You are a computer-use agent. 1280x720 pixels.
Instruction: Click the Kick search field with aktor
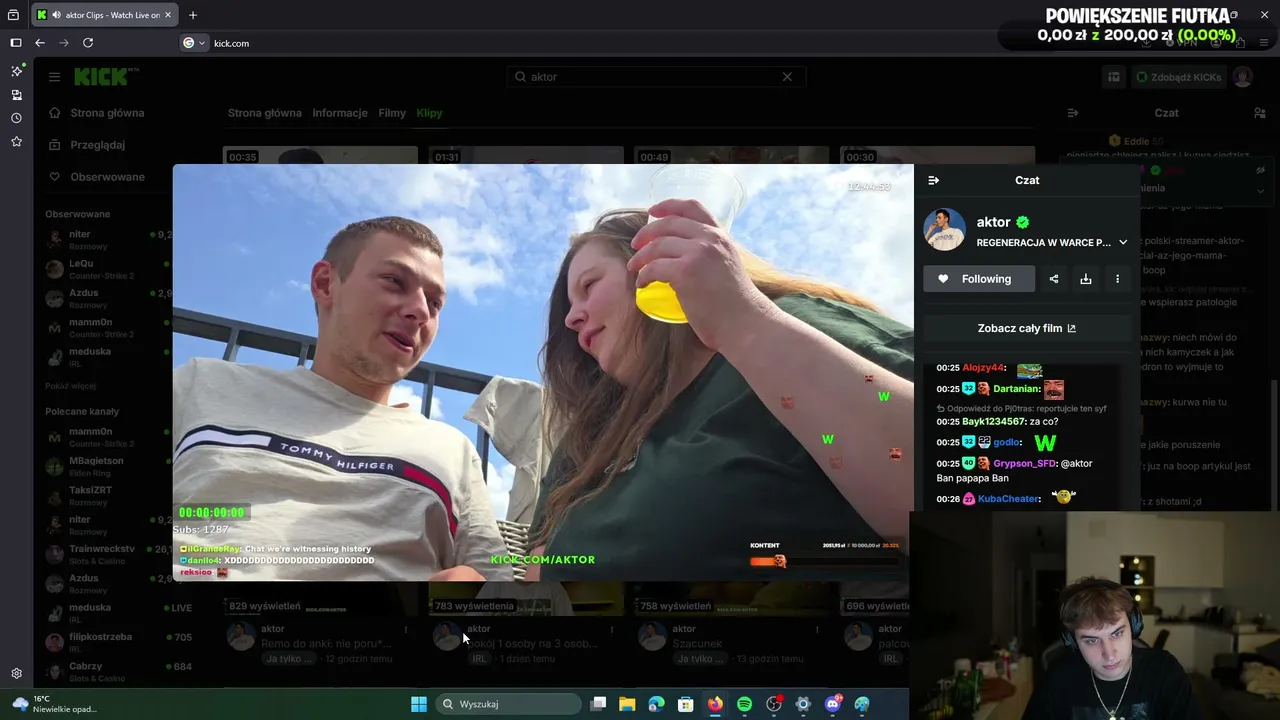[x=656, y=77]
